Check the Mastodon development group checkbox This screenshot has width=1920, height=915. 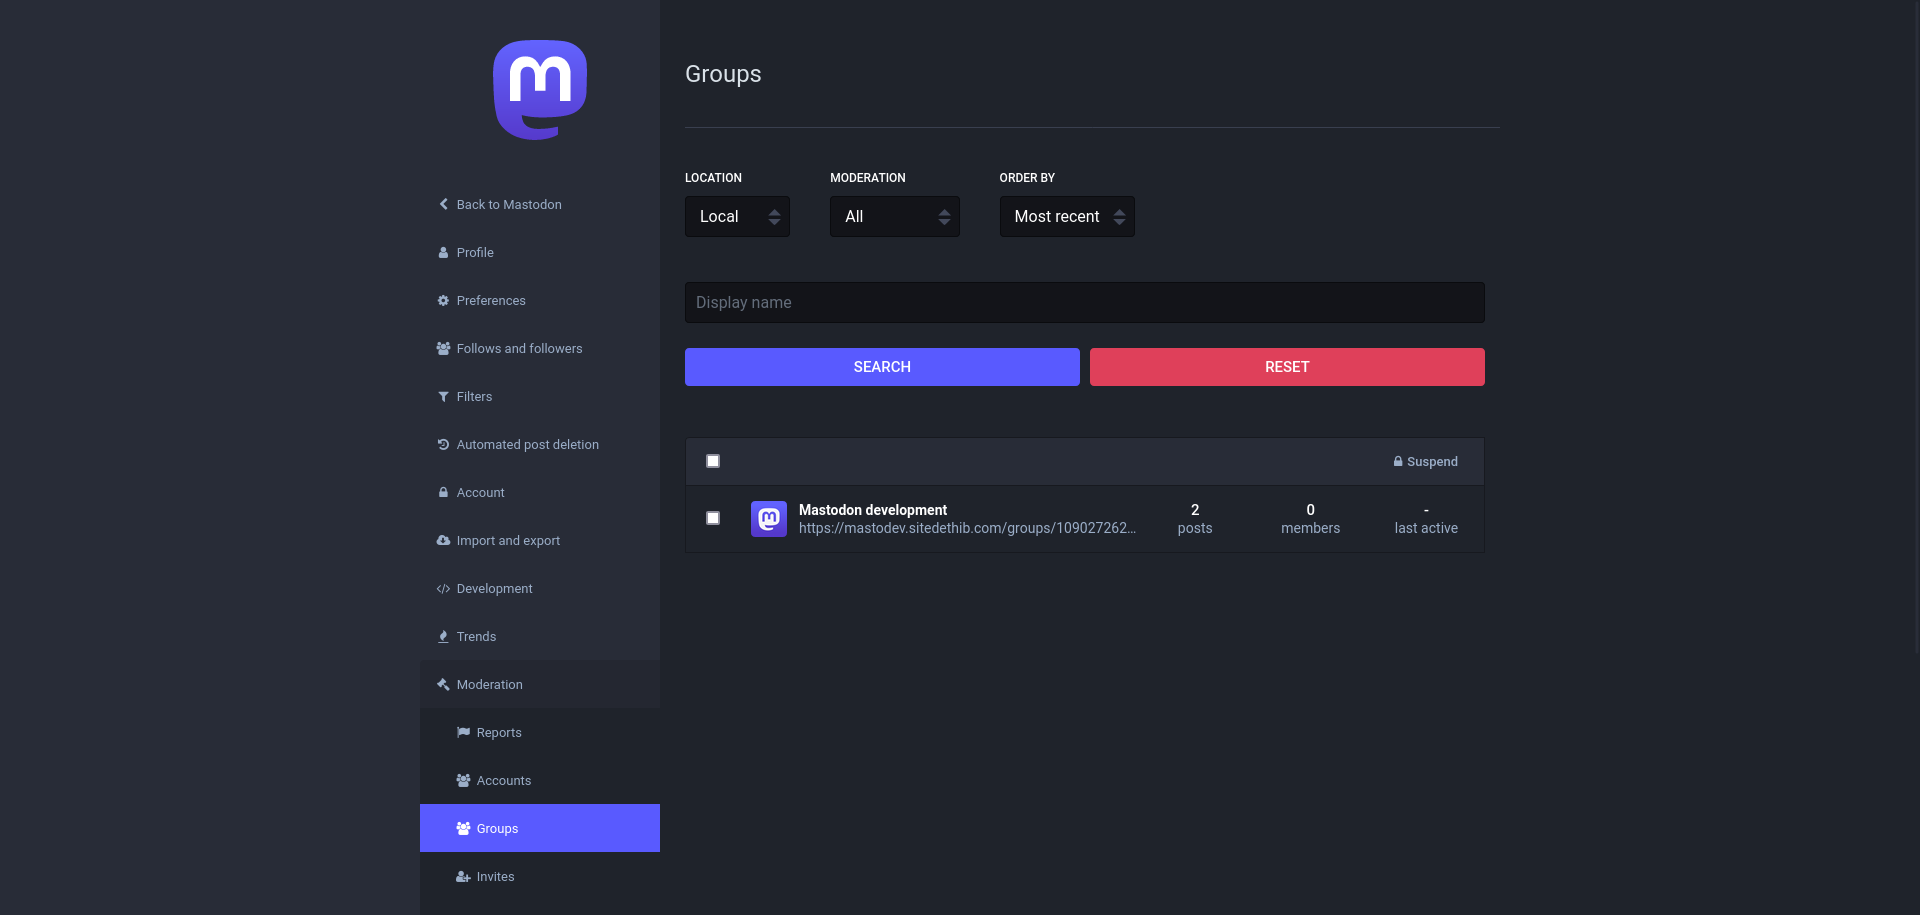tap(713, 518)
